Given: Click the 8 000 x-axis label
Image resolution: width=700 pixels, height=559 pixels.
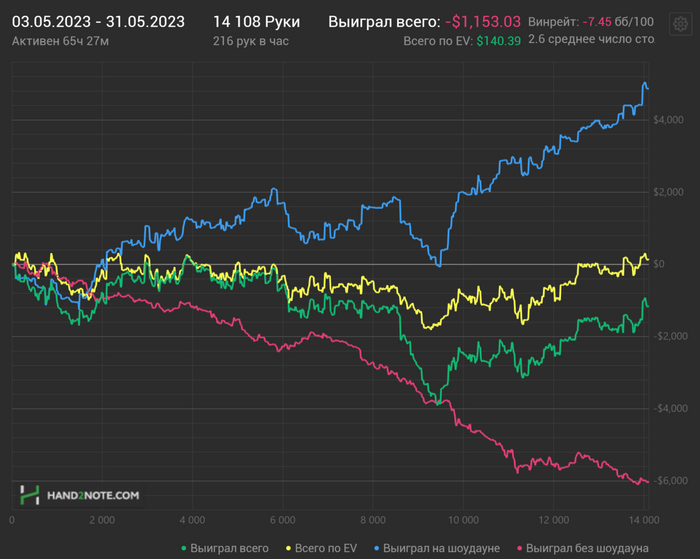Looking at the screenshot, I should [x=373, y=520].
